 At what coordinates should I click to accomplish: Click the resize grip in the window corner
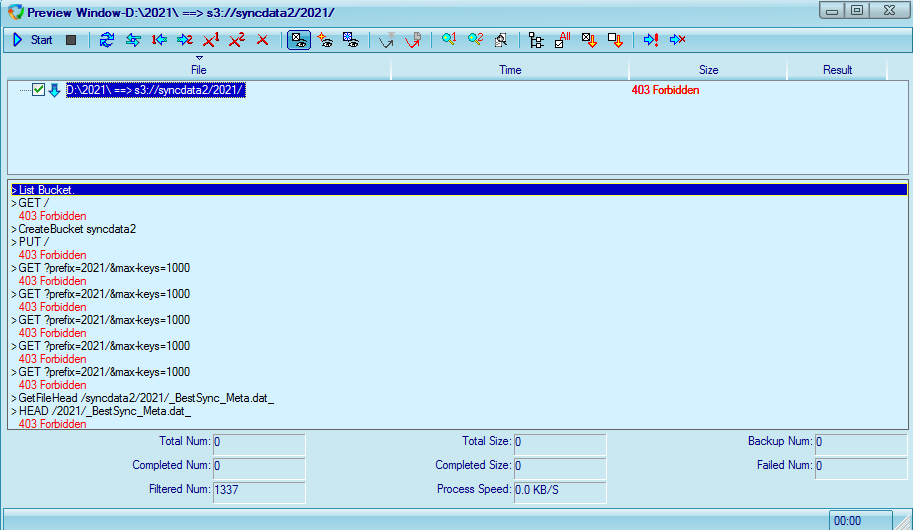point(903,522)
